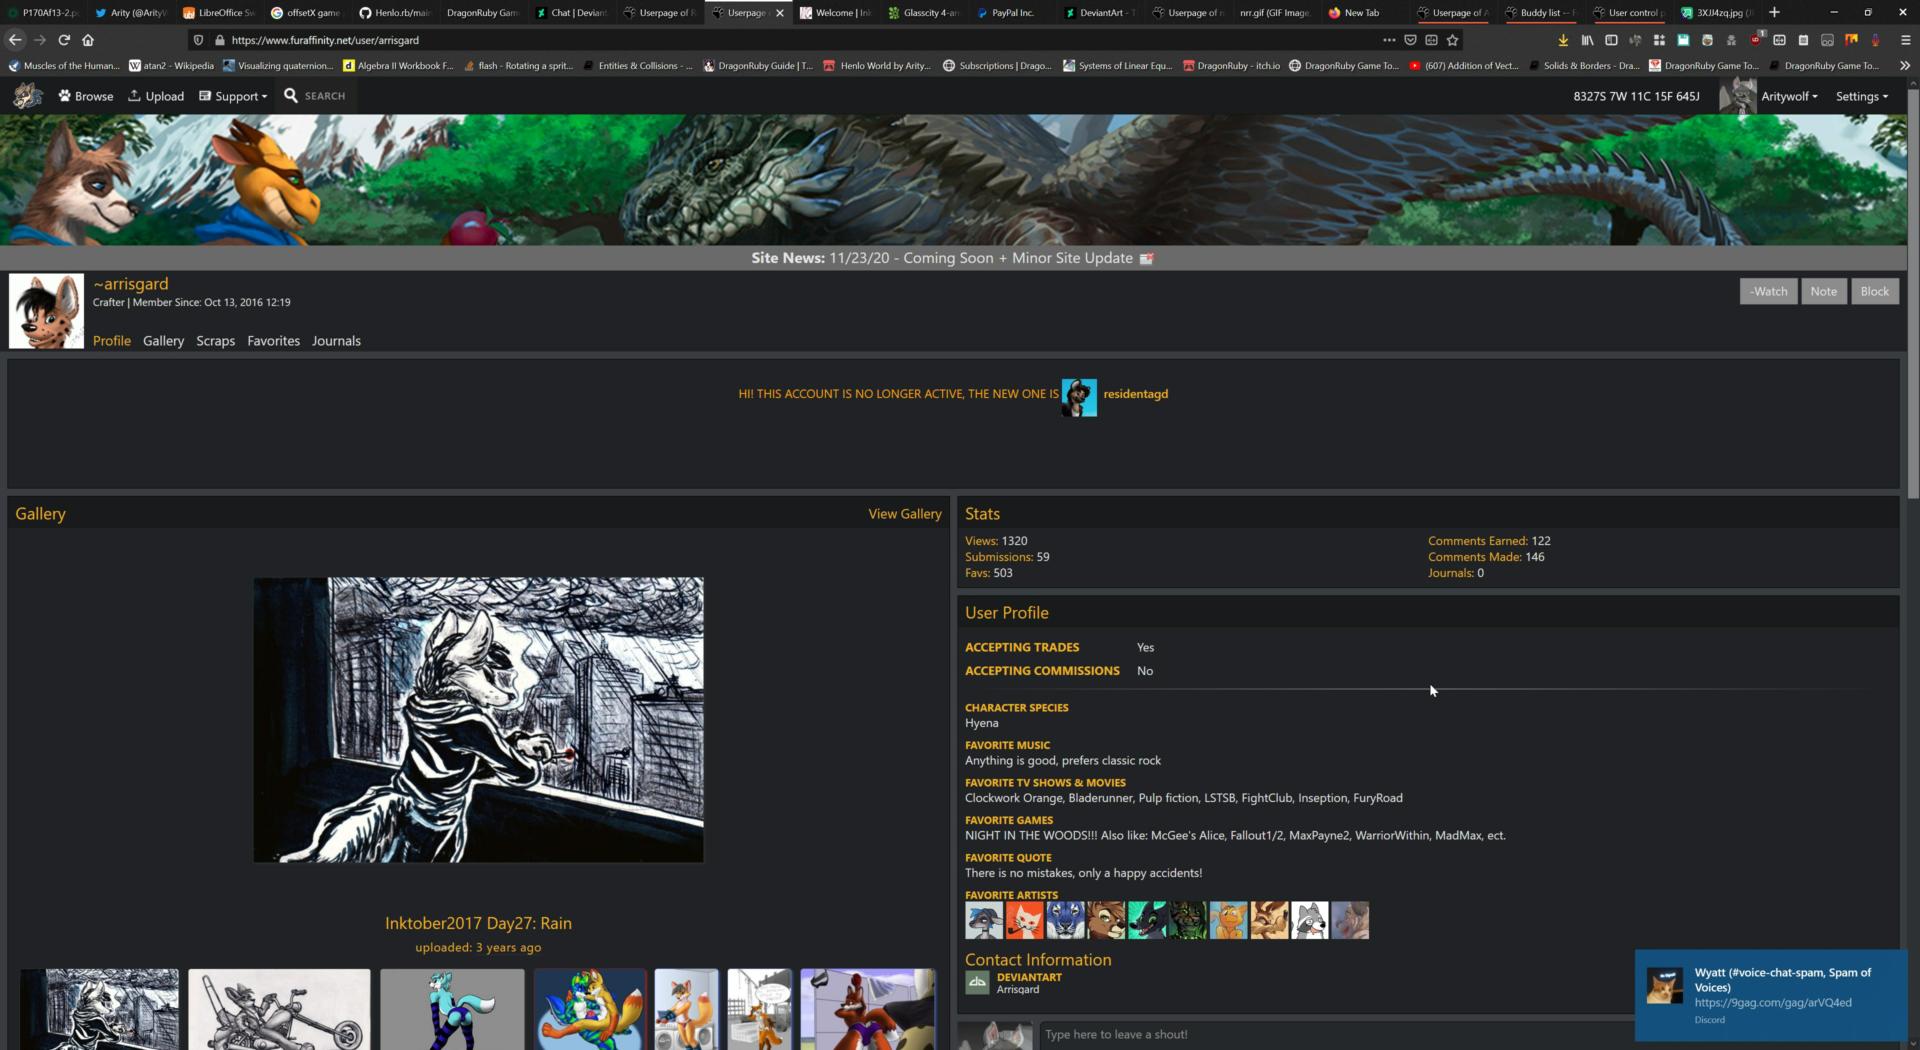Open the tracking protection shield icon

point(198,40)
